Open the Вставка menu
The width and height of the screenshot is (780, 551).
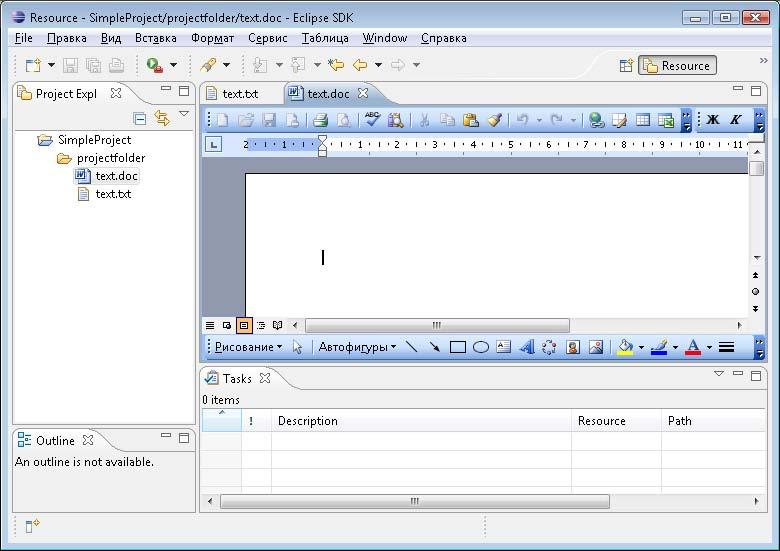155,38
